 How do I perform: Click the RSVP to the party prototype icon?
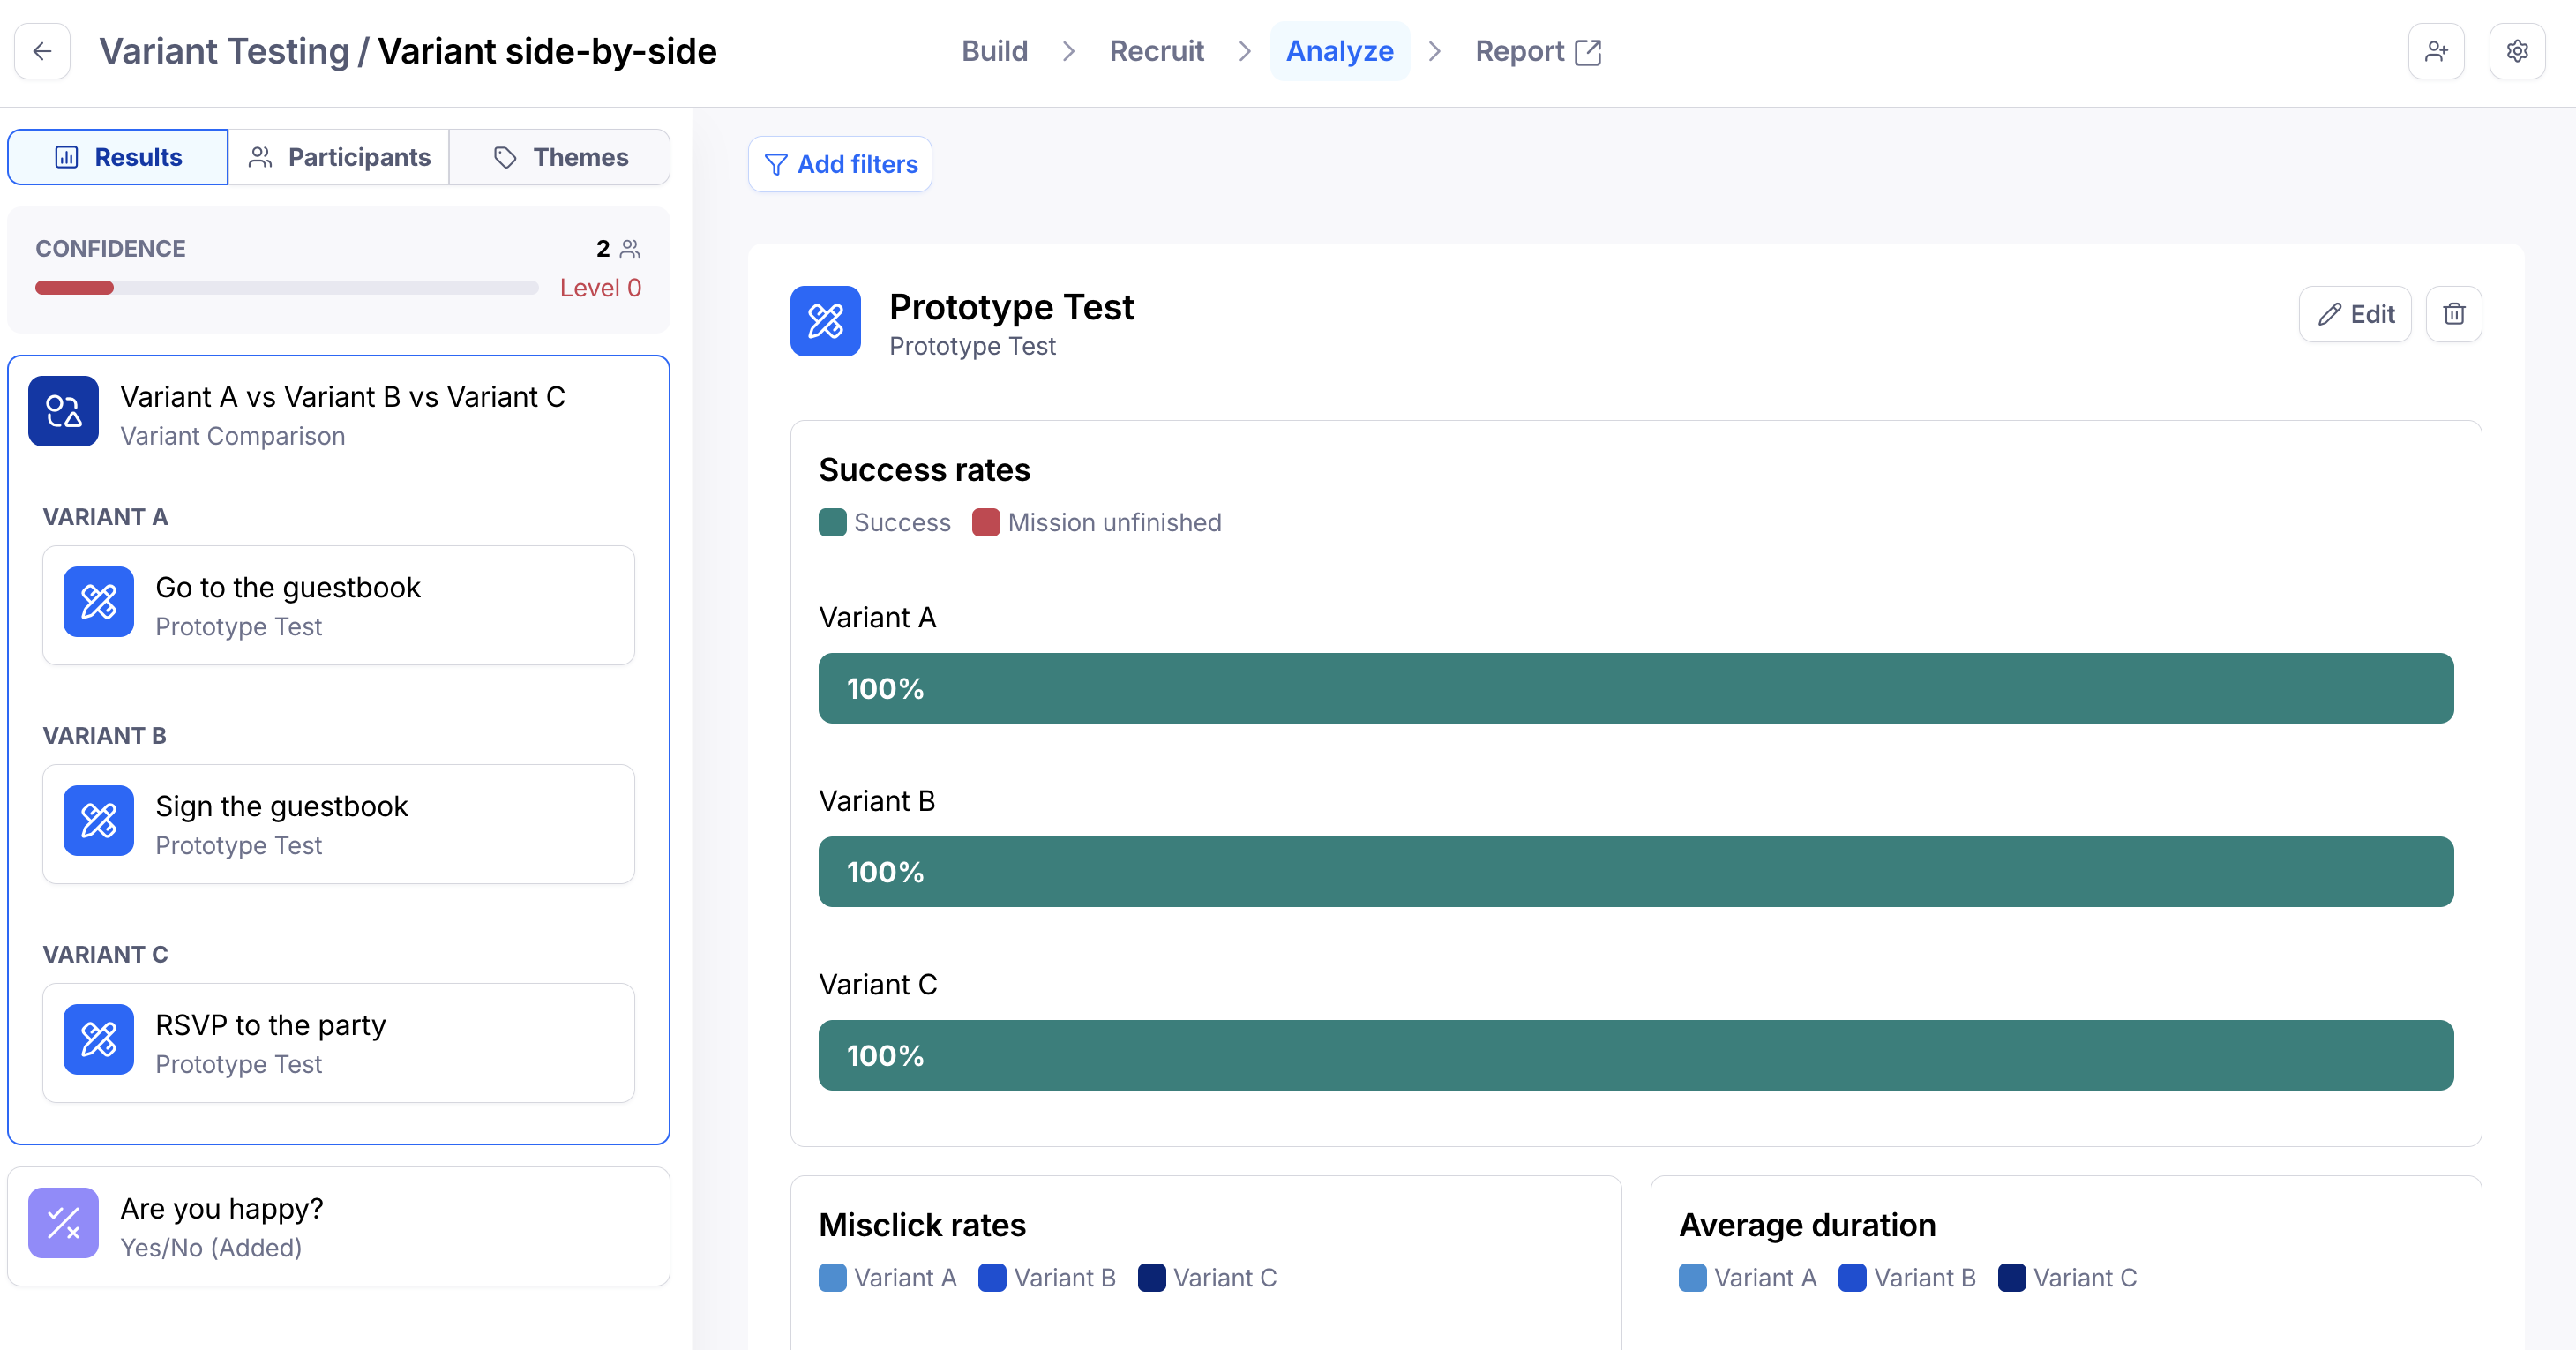98,1039
